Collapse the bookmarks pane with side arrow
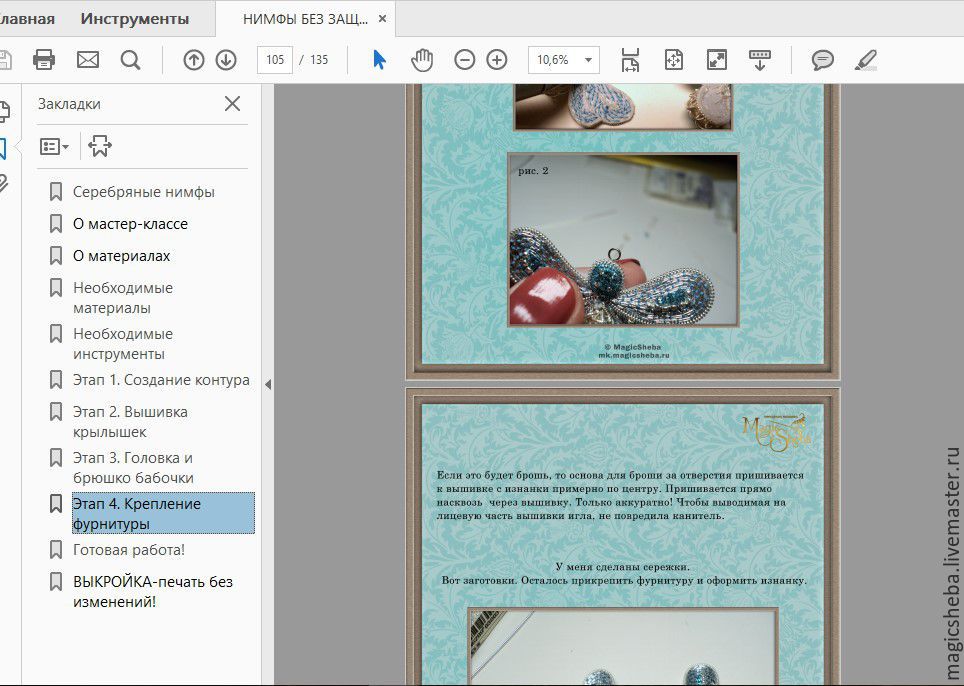The width and height of the screenshot is (964, 686). [x=268, y=385]
